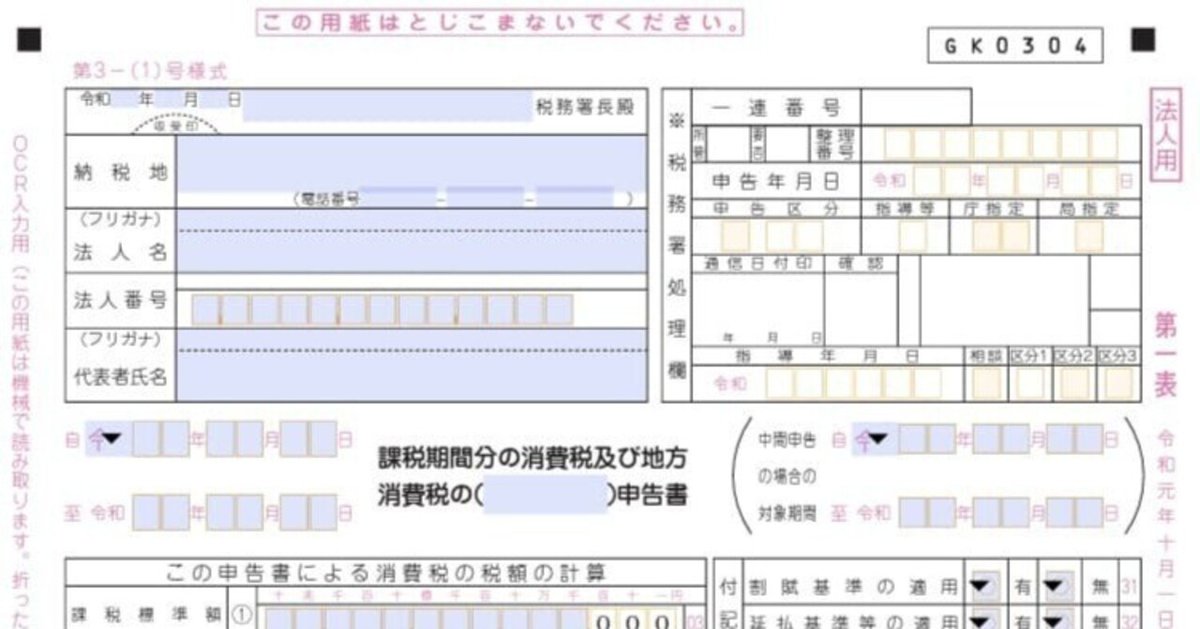The image size is (1200, 629).
Task: Click the 指導等 header cell
Action: pyautogui.click(x=905, y=209)
